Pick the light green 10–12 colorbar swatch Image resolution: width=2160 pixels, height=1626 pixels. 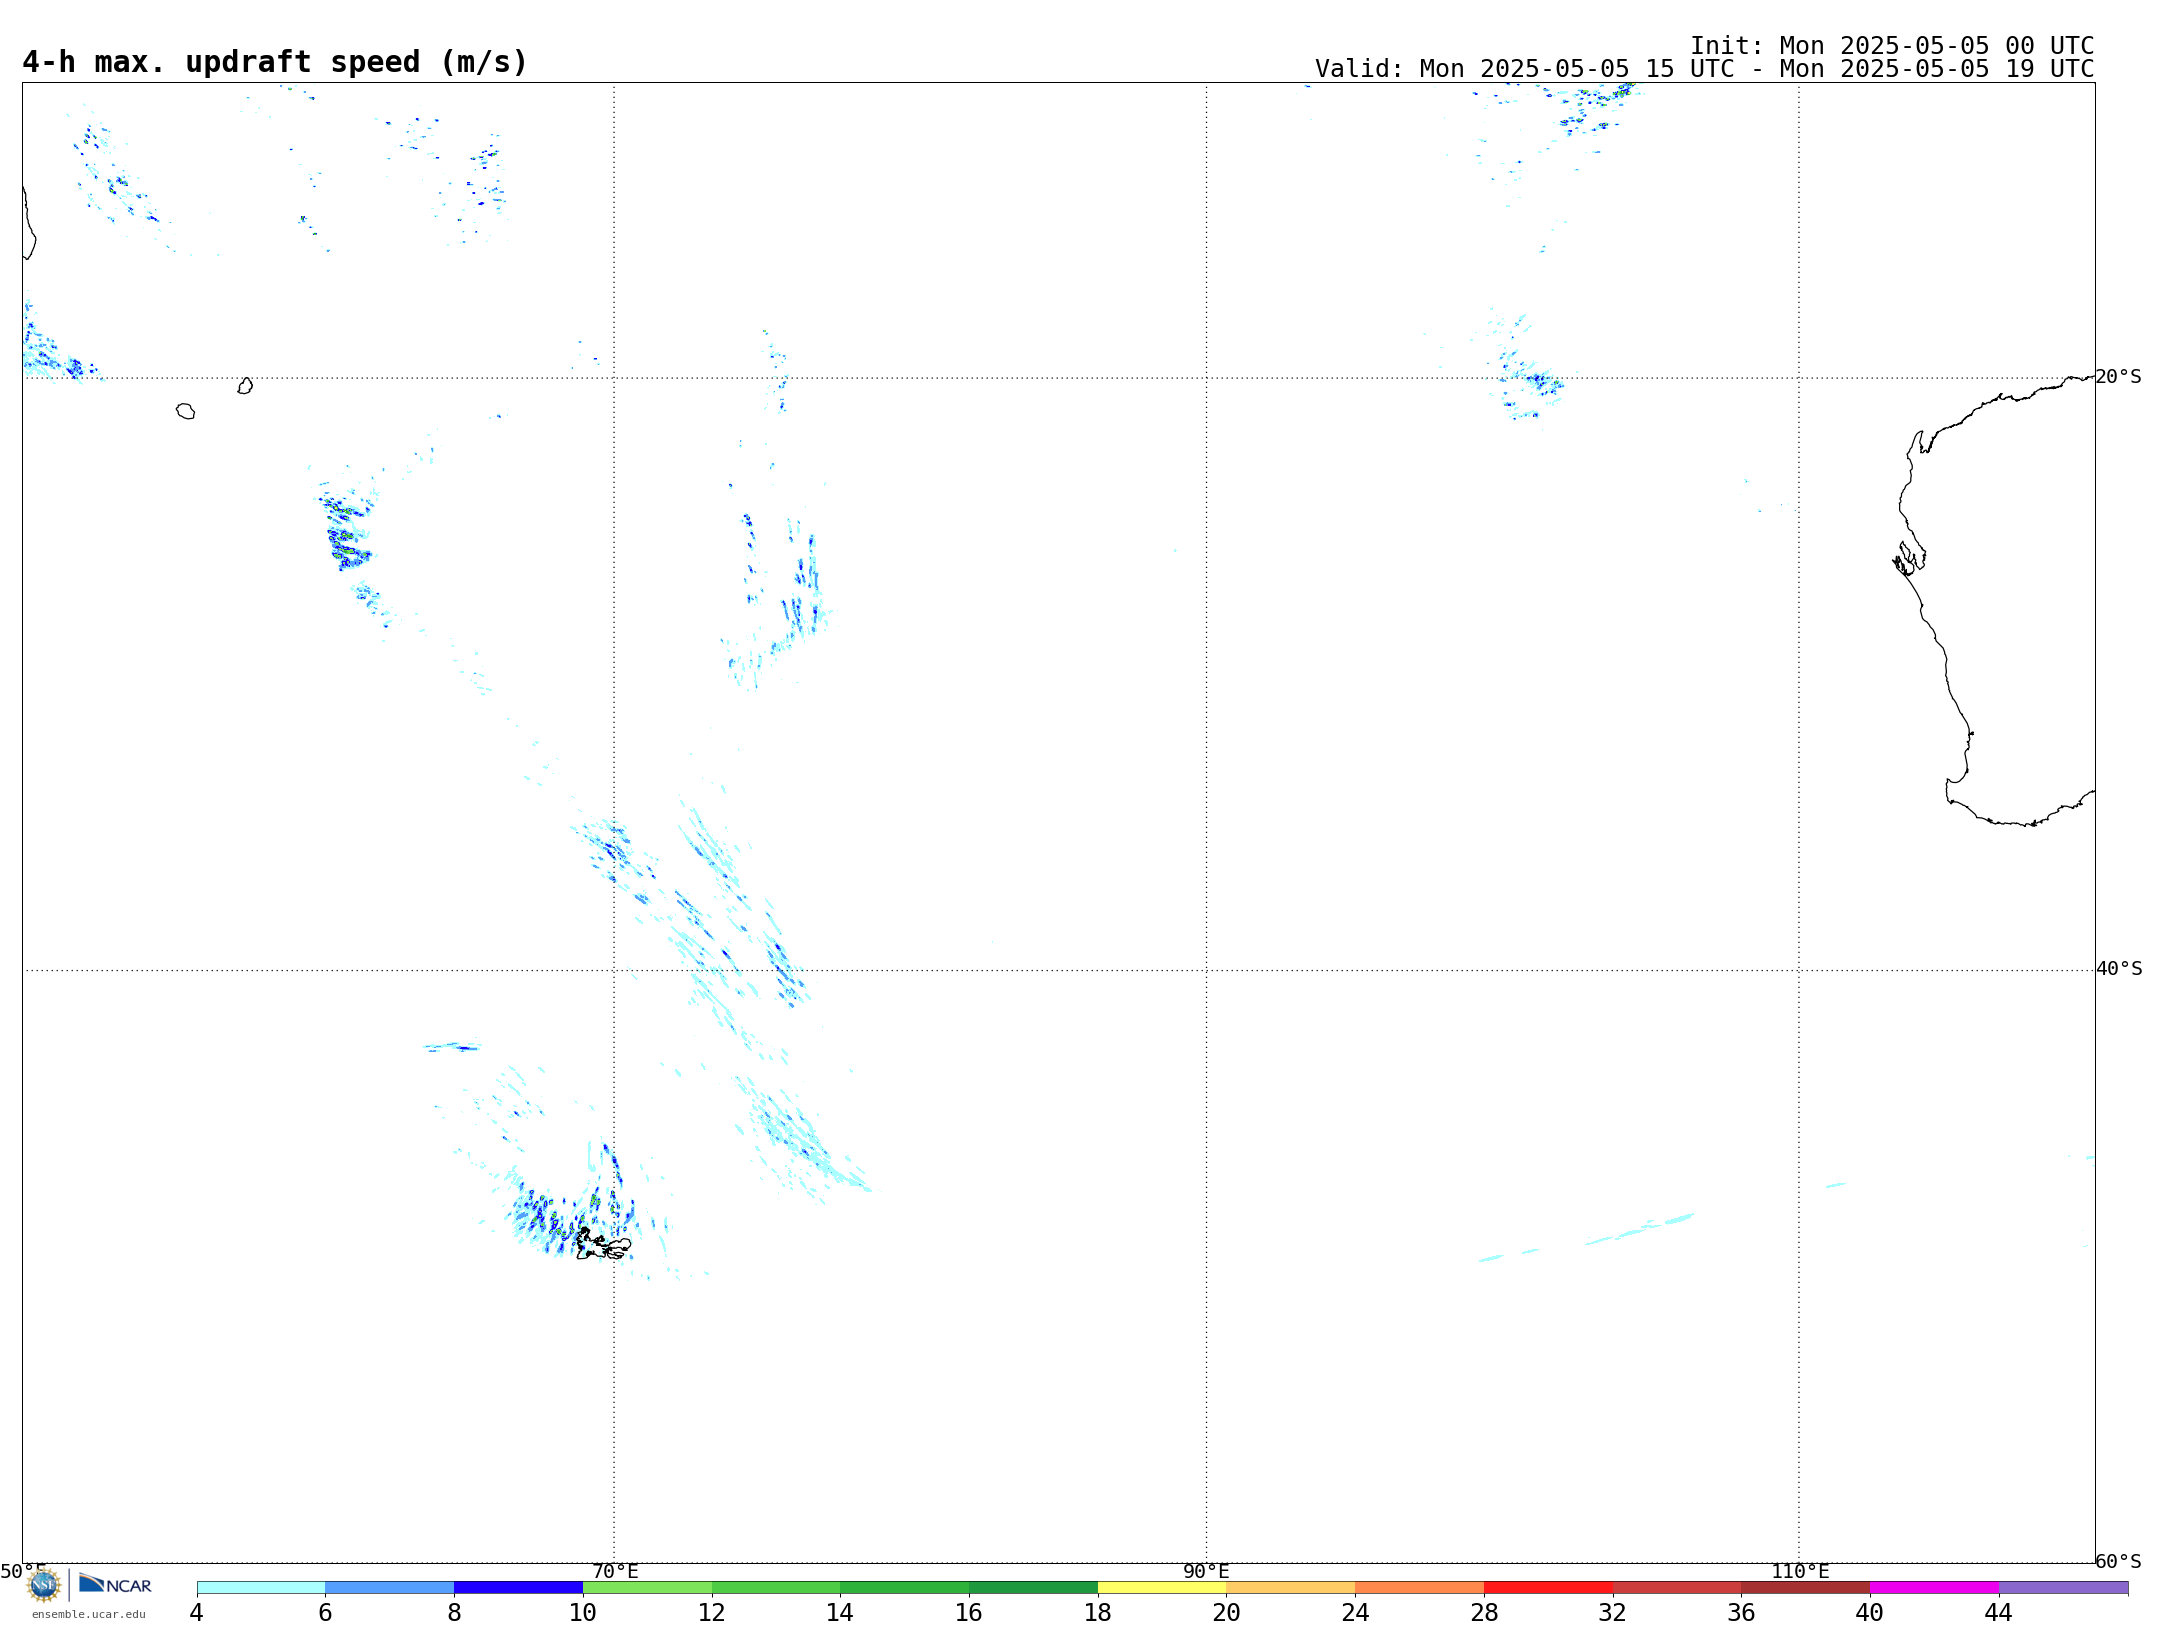tap(647, 1588)
